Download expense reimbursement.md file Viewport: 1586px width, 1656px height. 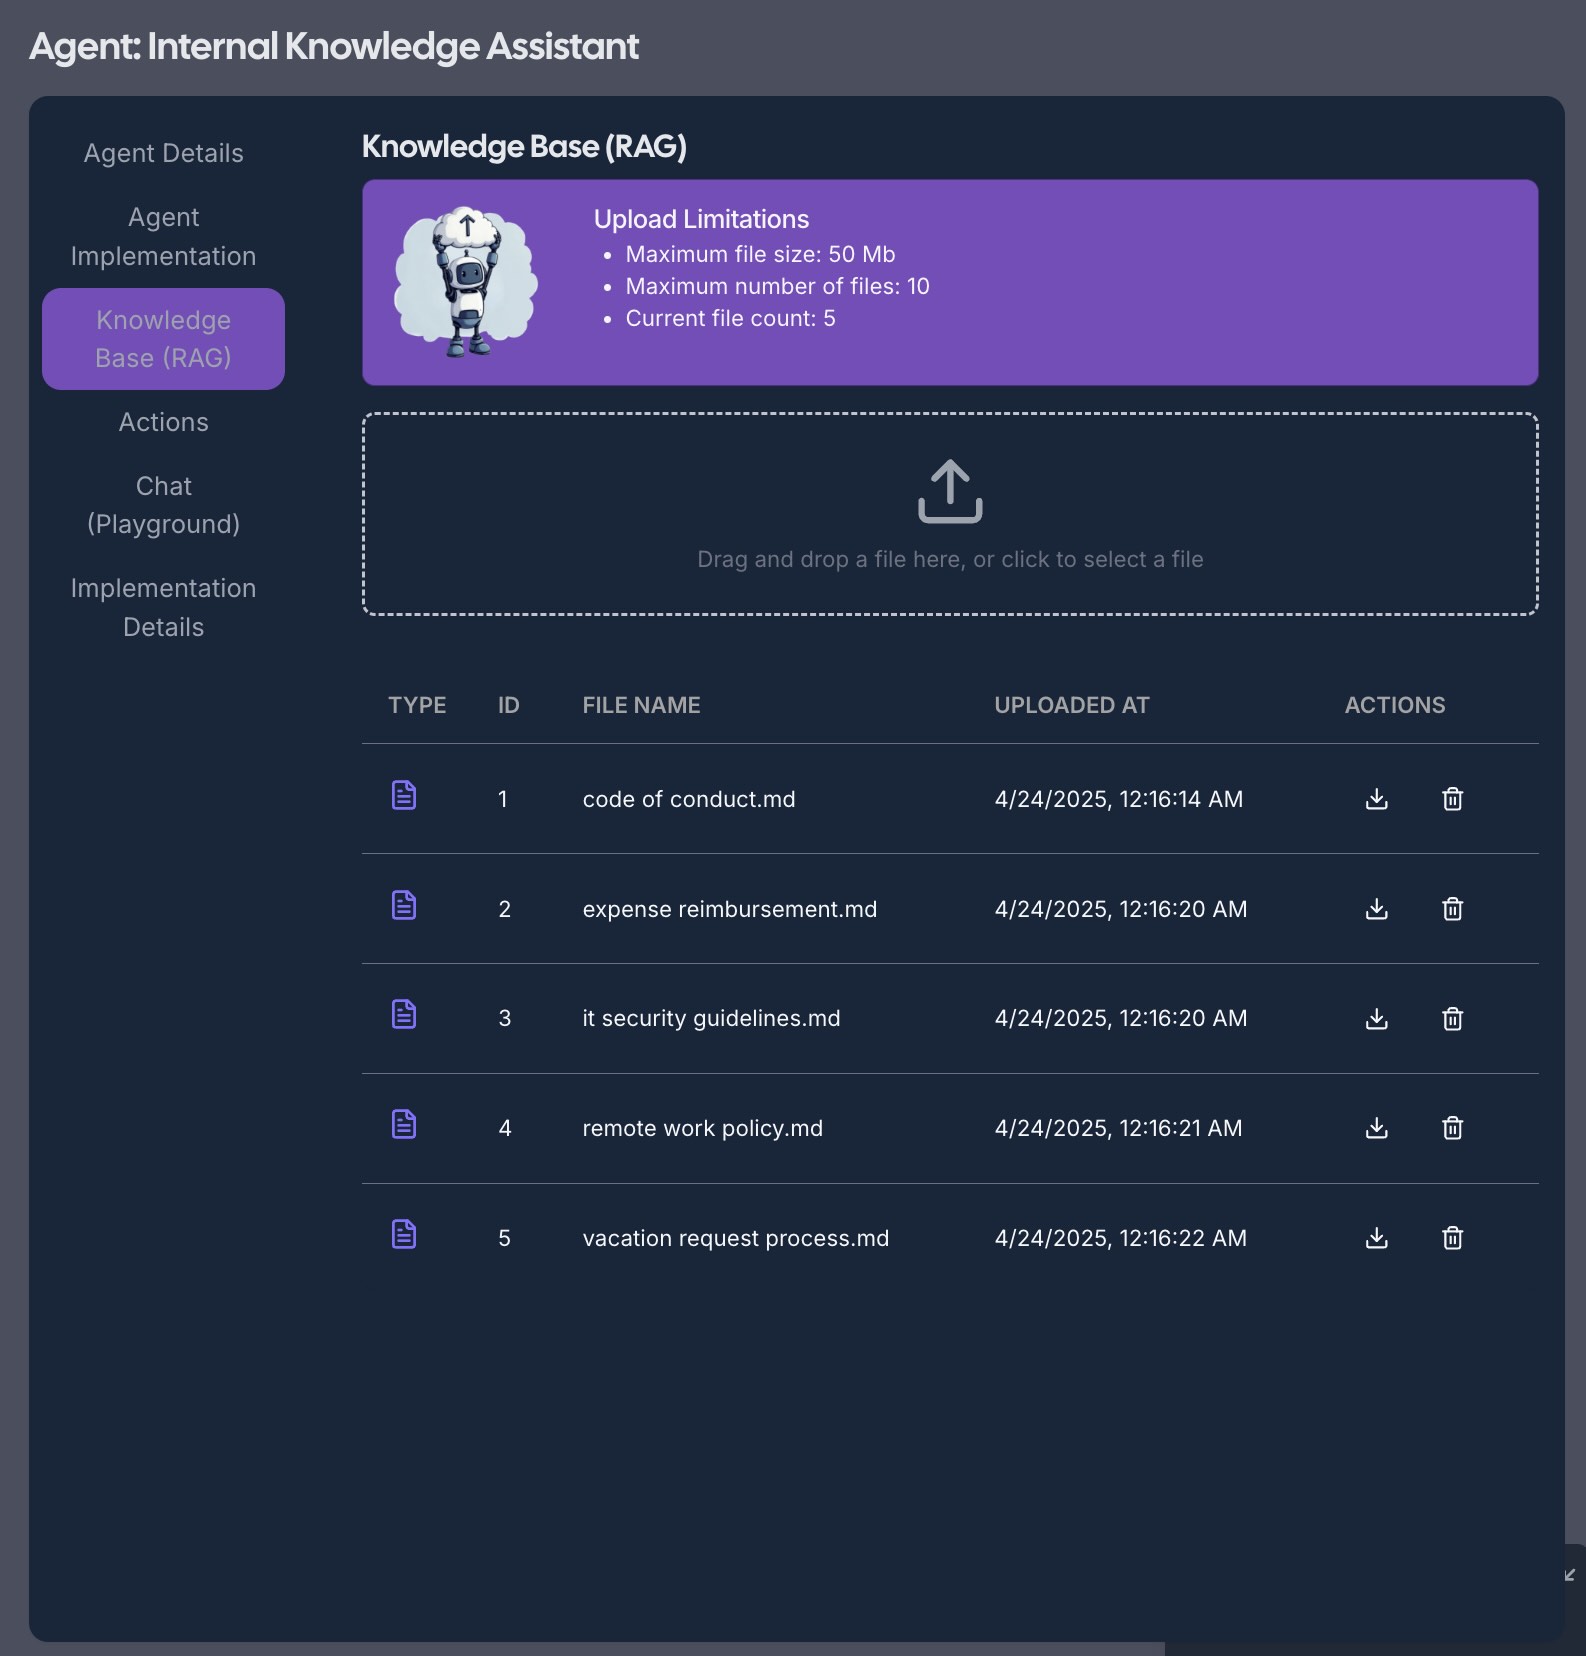pos(1377,909)
